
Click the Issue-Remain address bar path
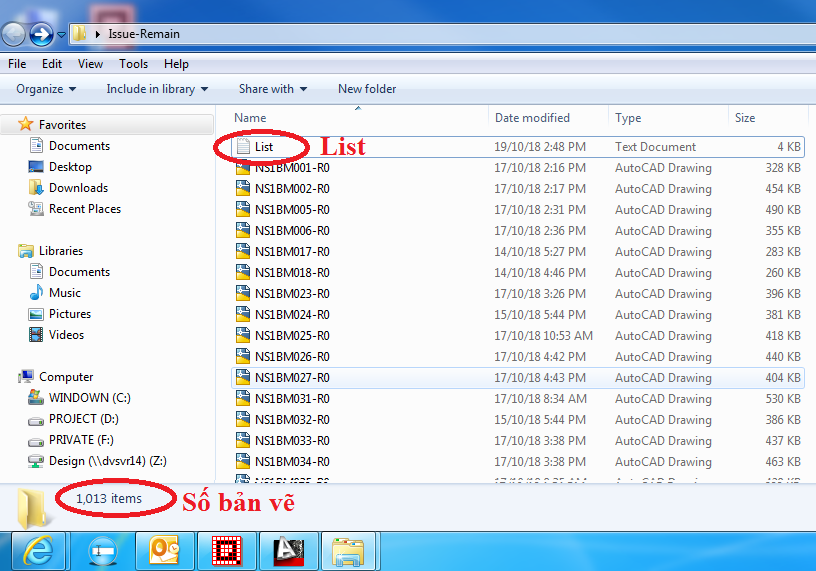point(144,34)
